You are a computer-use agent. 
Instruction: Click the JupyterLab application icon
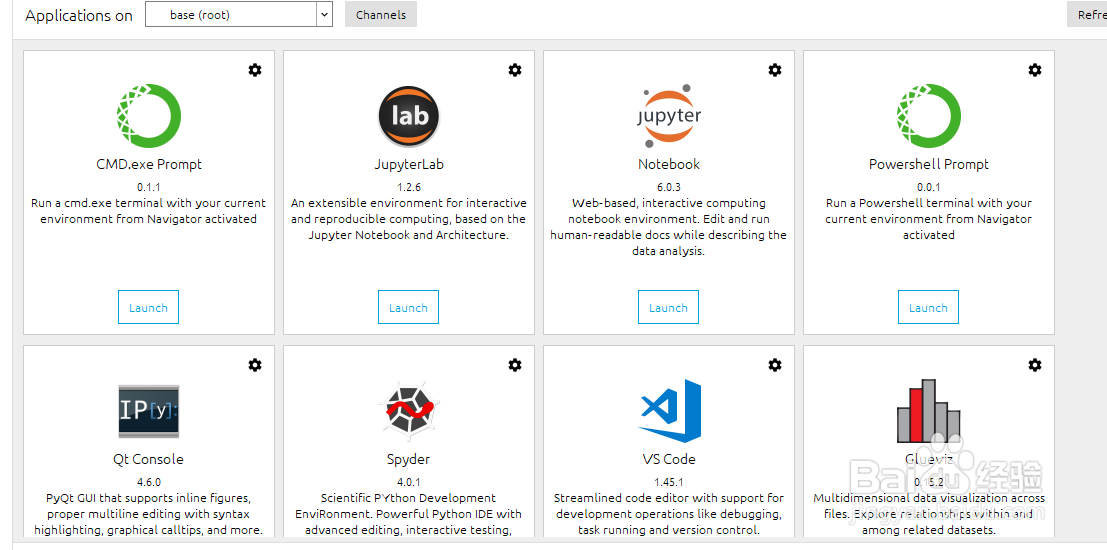click(409, 116)
